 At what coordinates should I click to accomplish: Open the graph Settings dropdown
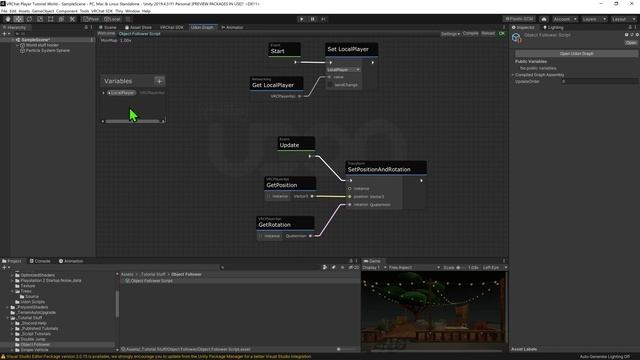point(450,33)
